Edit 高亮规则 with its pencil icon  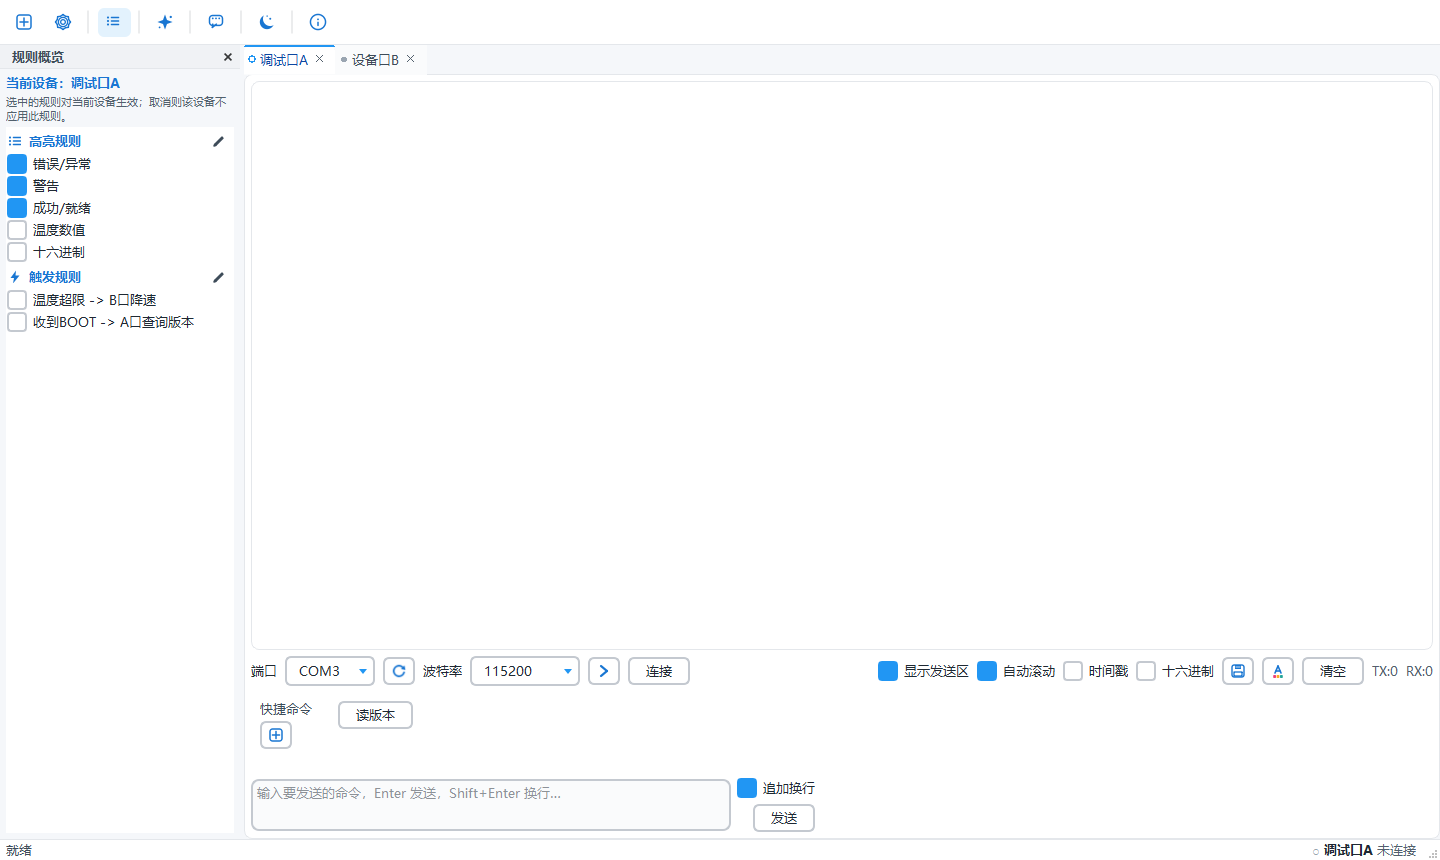tap(219, 141)
